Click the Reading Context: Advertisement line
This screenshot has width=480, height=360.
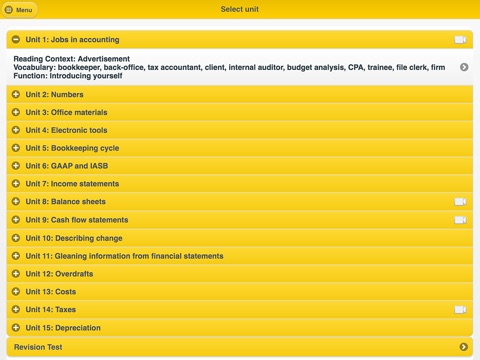click(x=72, y=59)
